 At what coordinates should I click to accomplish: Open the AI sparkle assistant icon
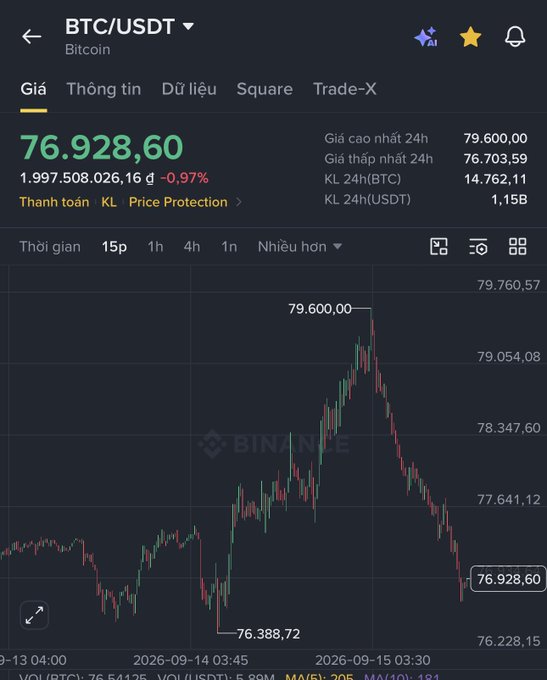point(426,37)
